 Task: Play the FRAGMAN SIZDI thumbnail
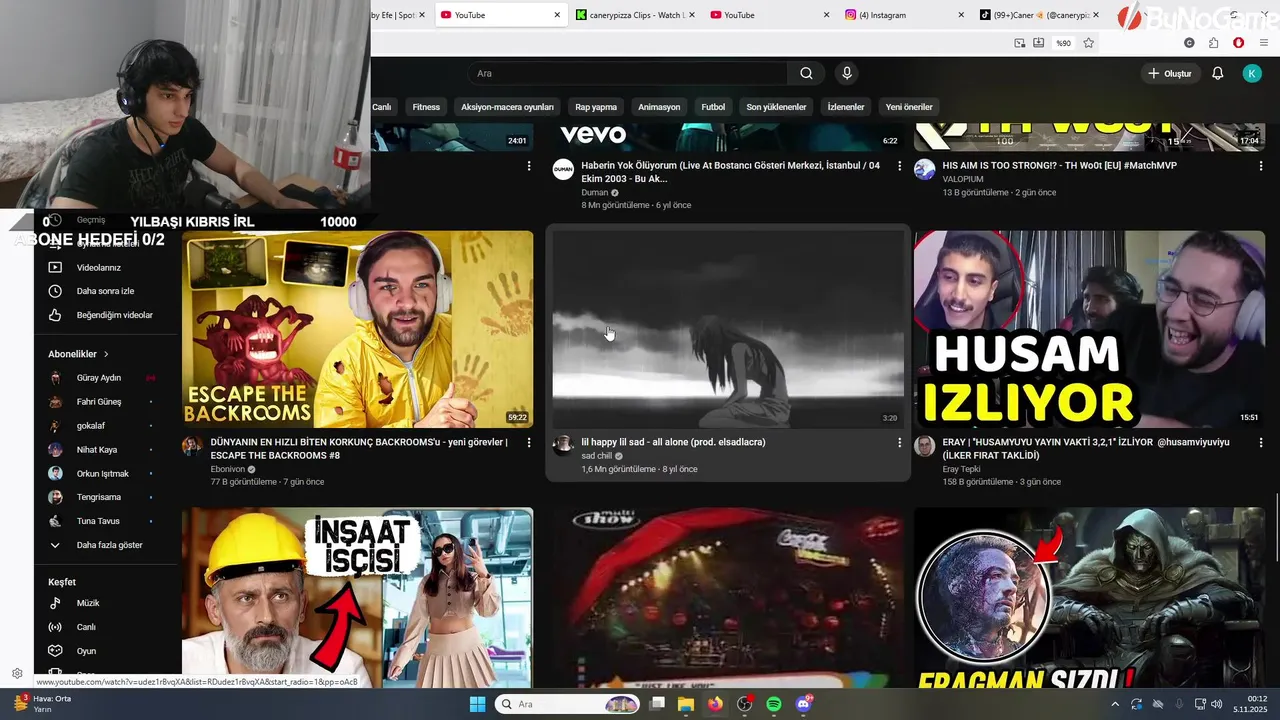click(x=1089, y=597)
